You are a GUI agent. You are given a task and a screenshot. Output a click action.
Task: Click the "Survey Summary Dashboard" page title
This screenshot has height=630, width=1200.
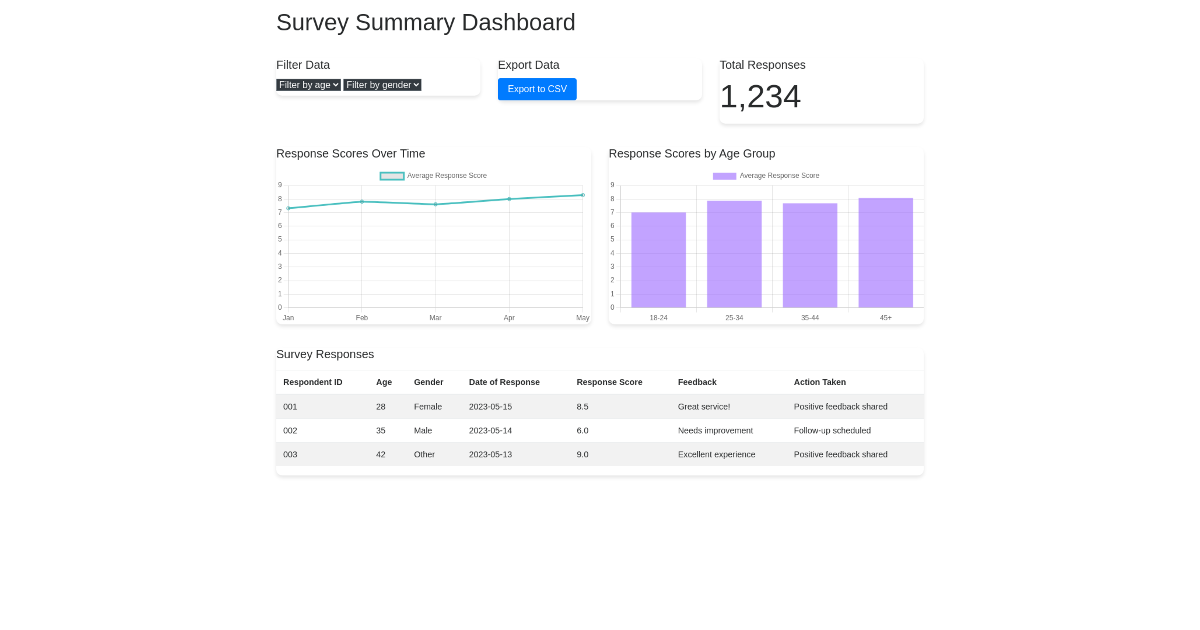426,22
